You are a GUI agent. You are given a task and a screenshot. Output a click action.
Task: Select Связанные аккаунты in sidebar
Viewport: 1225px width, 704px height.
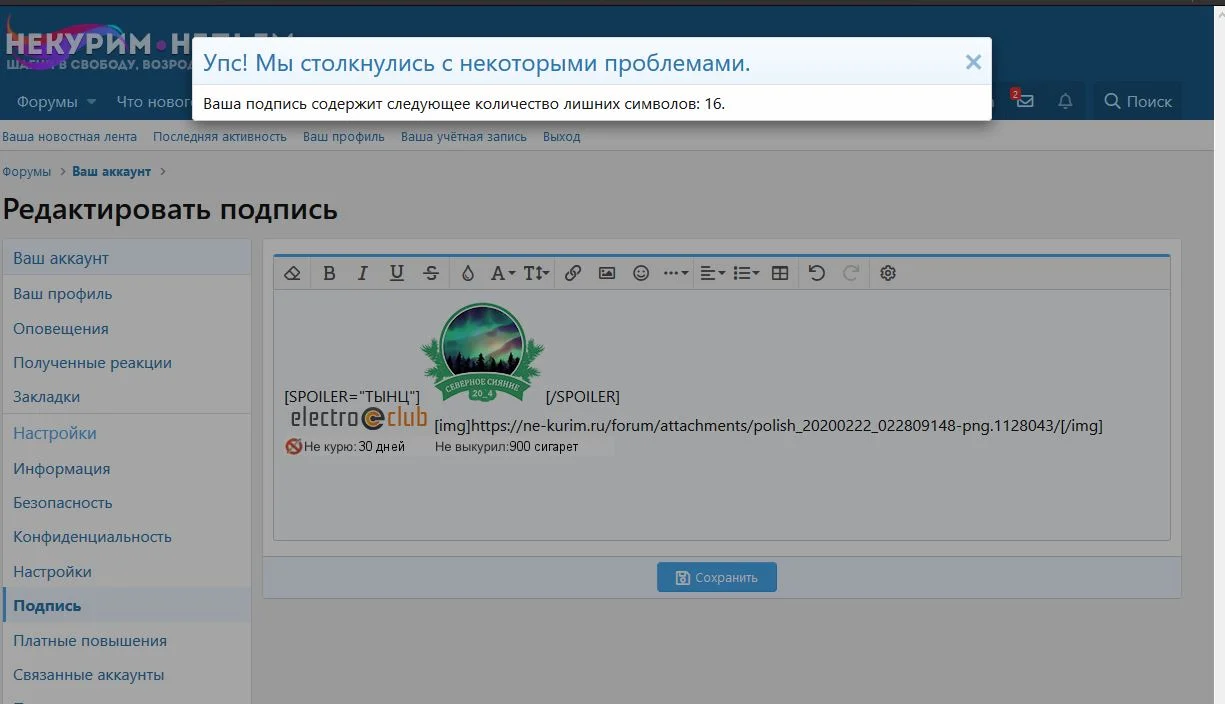click(x=127, y=675)
